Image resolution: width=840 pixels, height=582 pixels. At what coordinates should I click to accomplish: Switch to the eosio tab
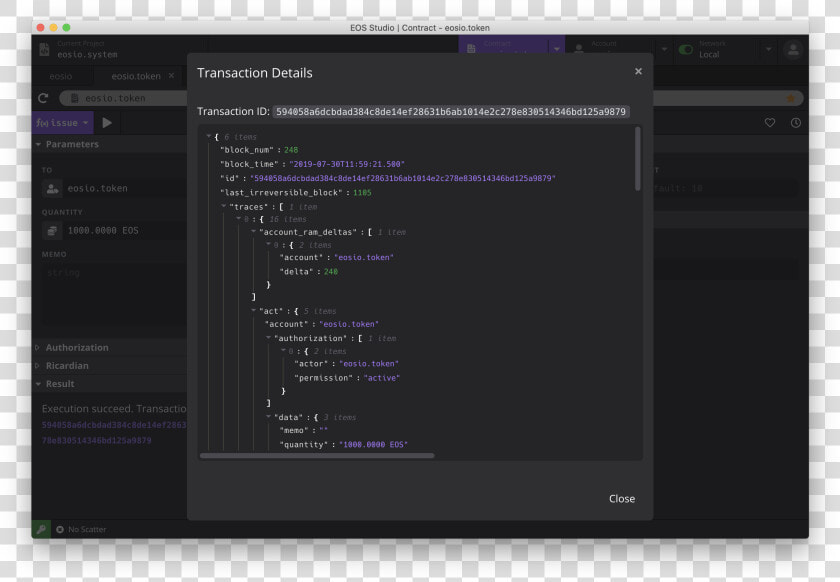pos(61,76)
